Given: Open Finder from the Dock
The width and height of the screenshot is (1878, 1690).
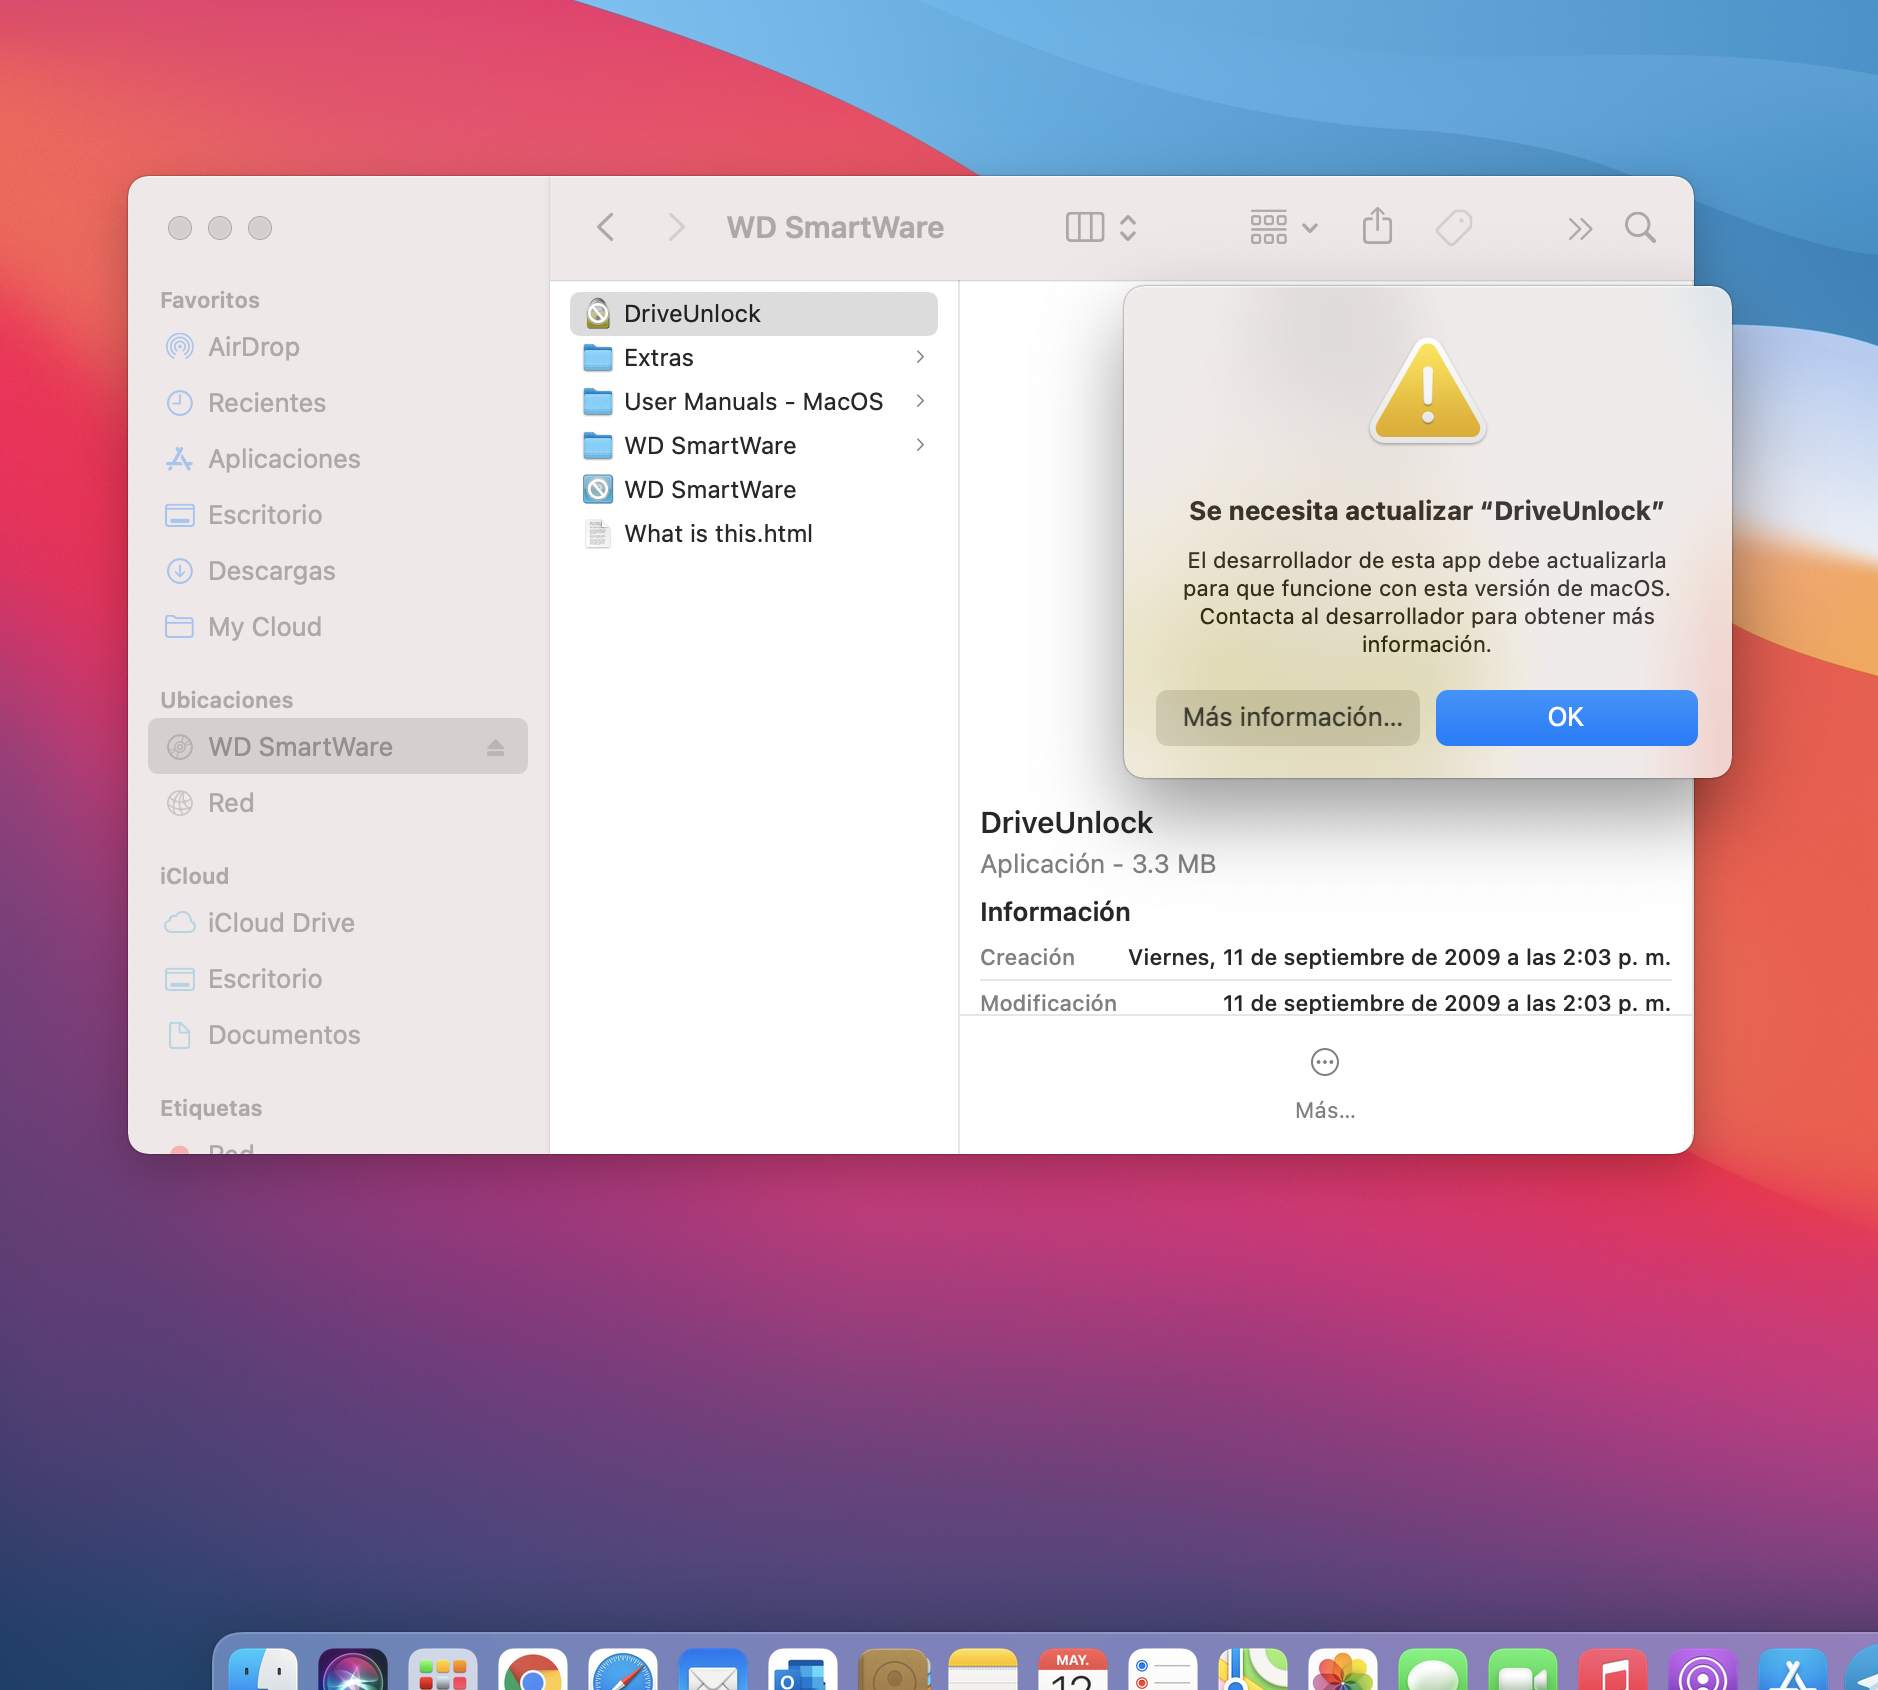Looking at the screenshot, I should [263, 1670].
